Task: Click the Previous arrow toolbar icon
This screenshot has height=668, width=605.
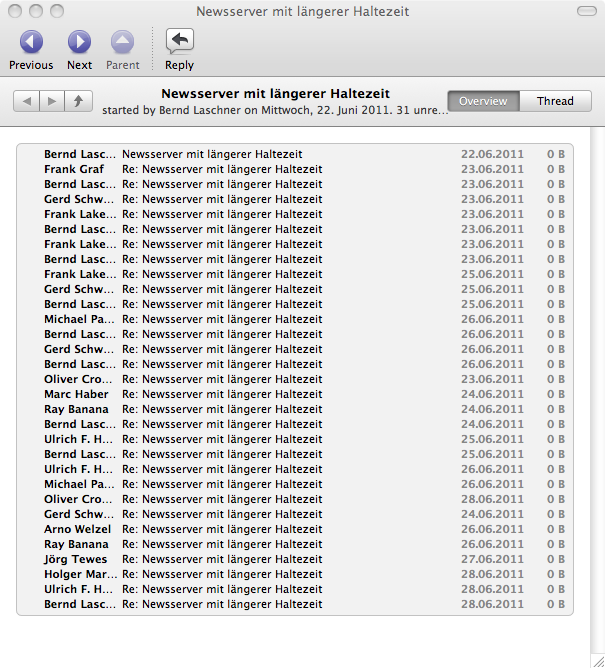Action: pos(31,42)
